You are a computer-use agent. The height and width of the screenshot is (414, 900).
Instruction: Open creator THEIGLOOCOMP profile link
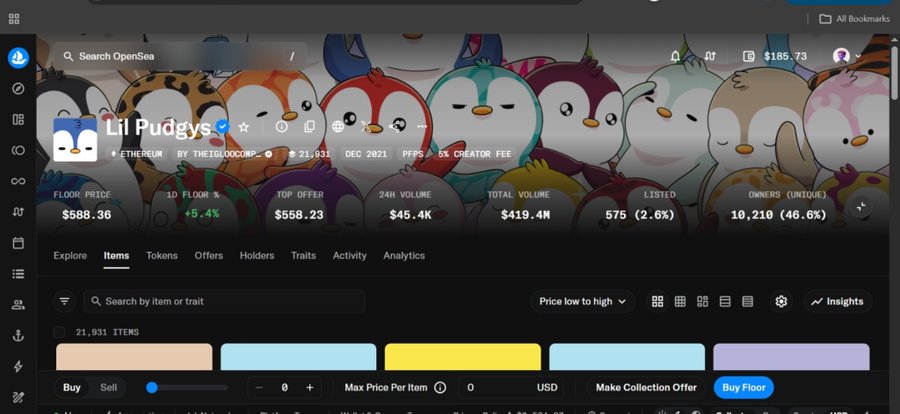coord(224,154)
